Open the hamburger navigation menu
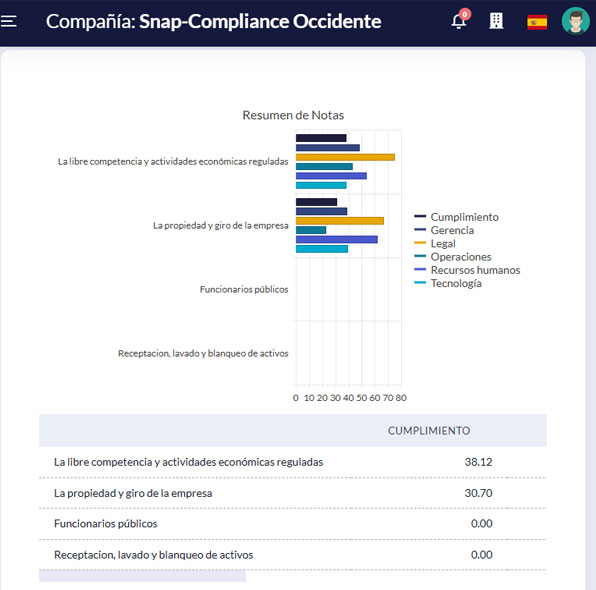 (8, 21)
